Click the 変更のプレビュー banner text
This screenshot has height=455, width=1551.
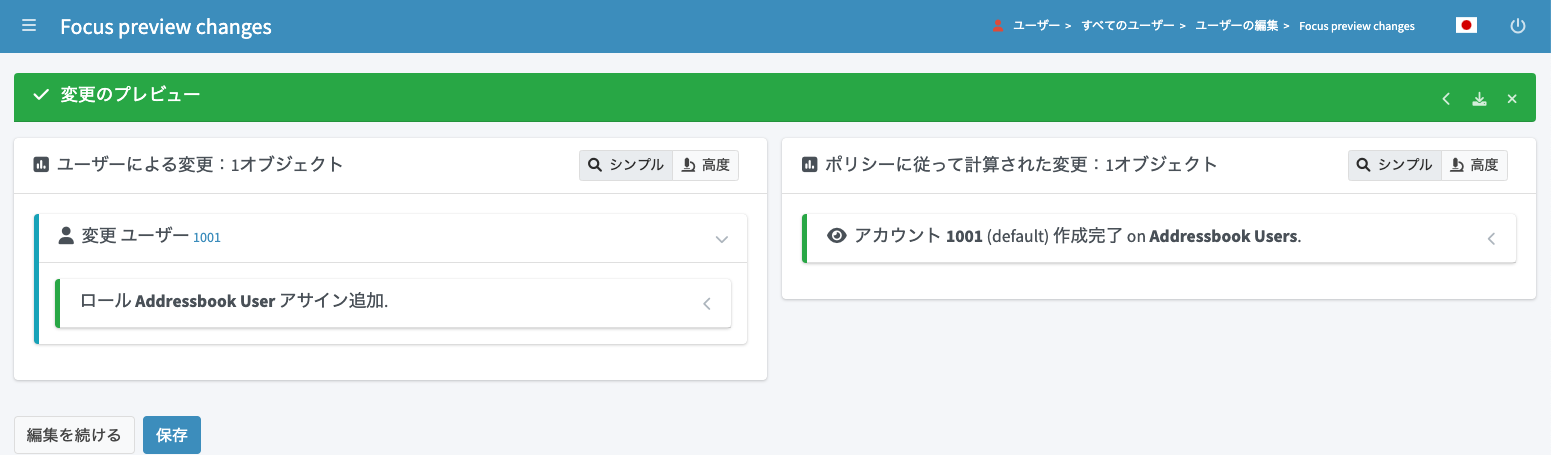(130, 95)
